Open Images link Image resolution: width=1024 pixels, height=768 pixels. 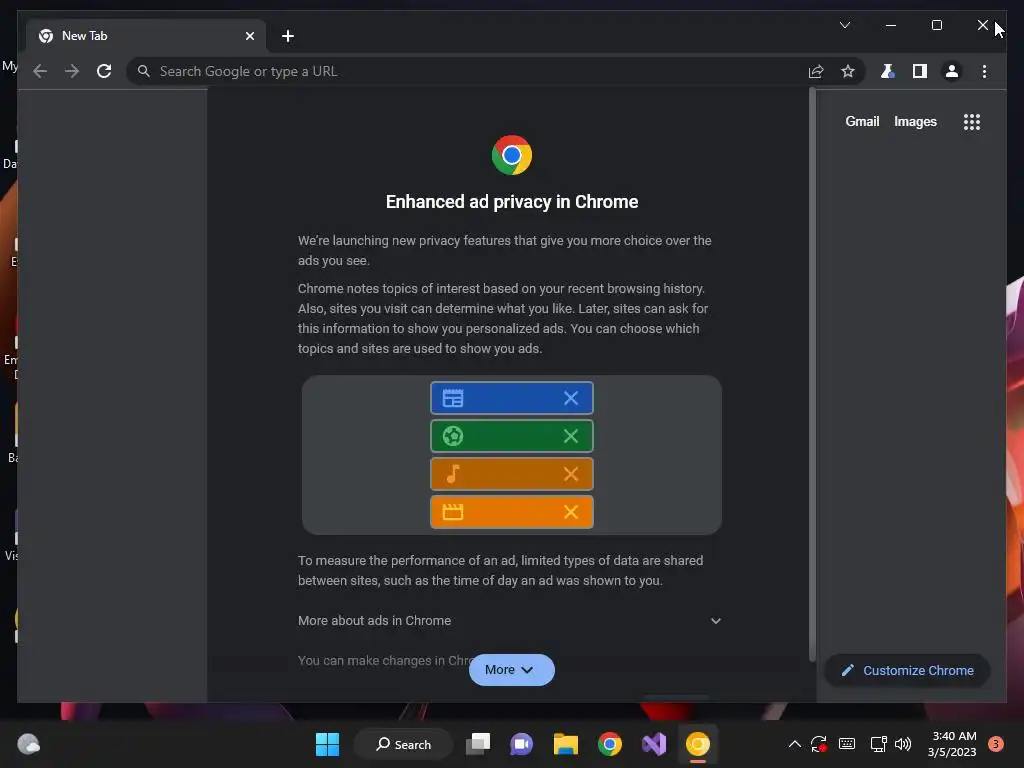pyautogui.click(x=915, y=121)
